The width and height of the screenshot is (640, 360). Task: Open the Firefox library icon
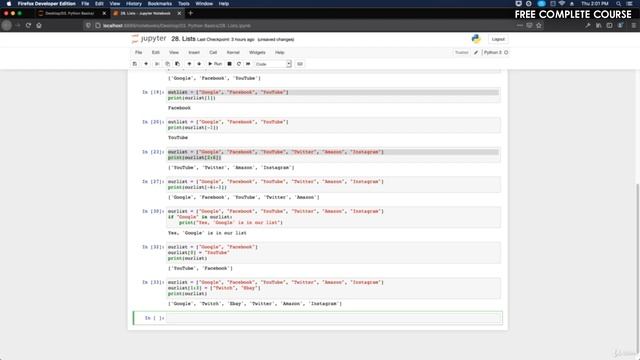point(598,25)
